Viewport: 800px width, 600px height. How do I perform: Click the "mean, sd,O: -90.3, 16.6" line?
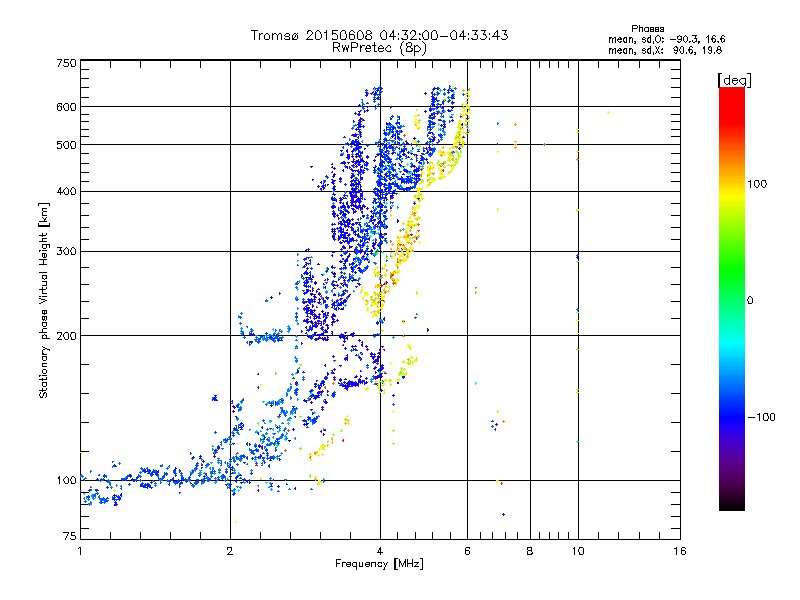(666, 39)
